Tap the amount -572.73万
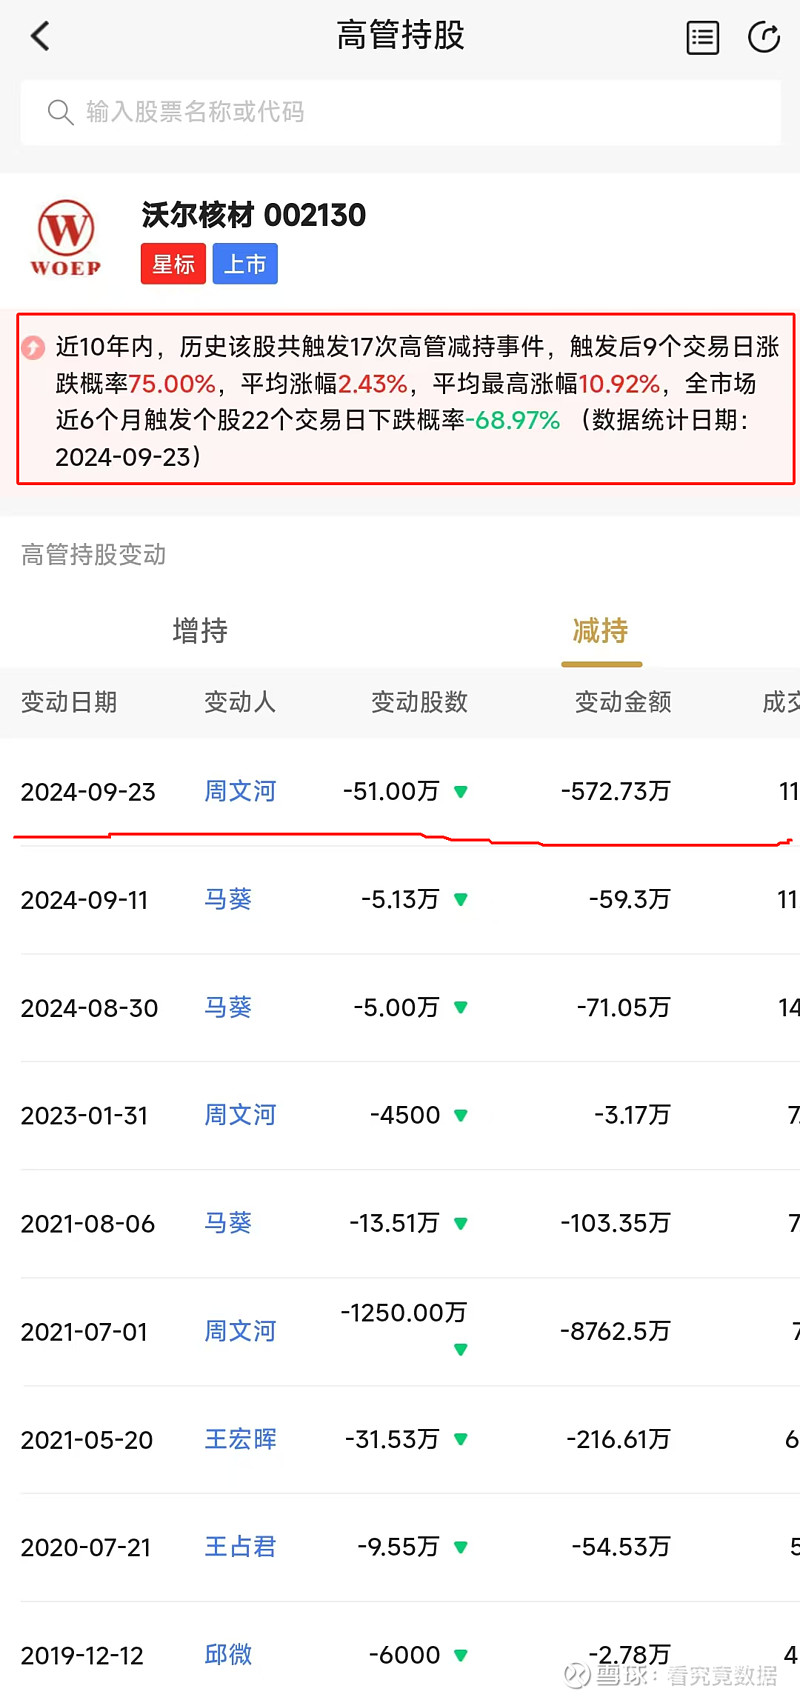Image resolution: width=800 pixels, height=1700 pixels. [x=616, y=792]
